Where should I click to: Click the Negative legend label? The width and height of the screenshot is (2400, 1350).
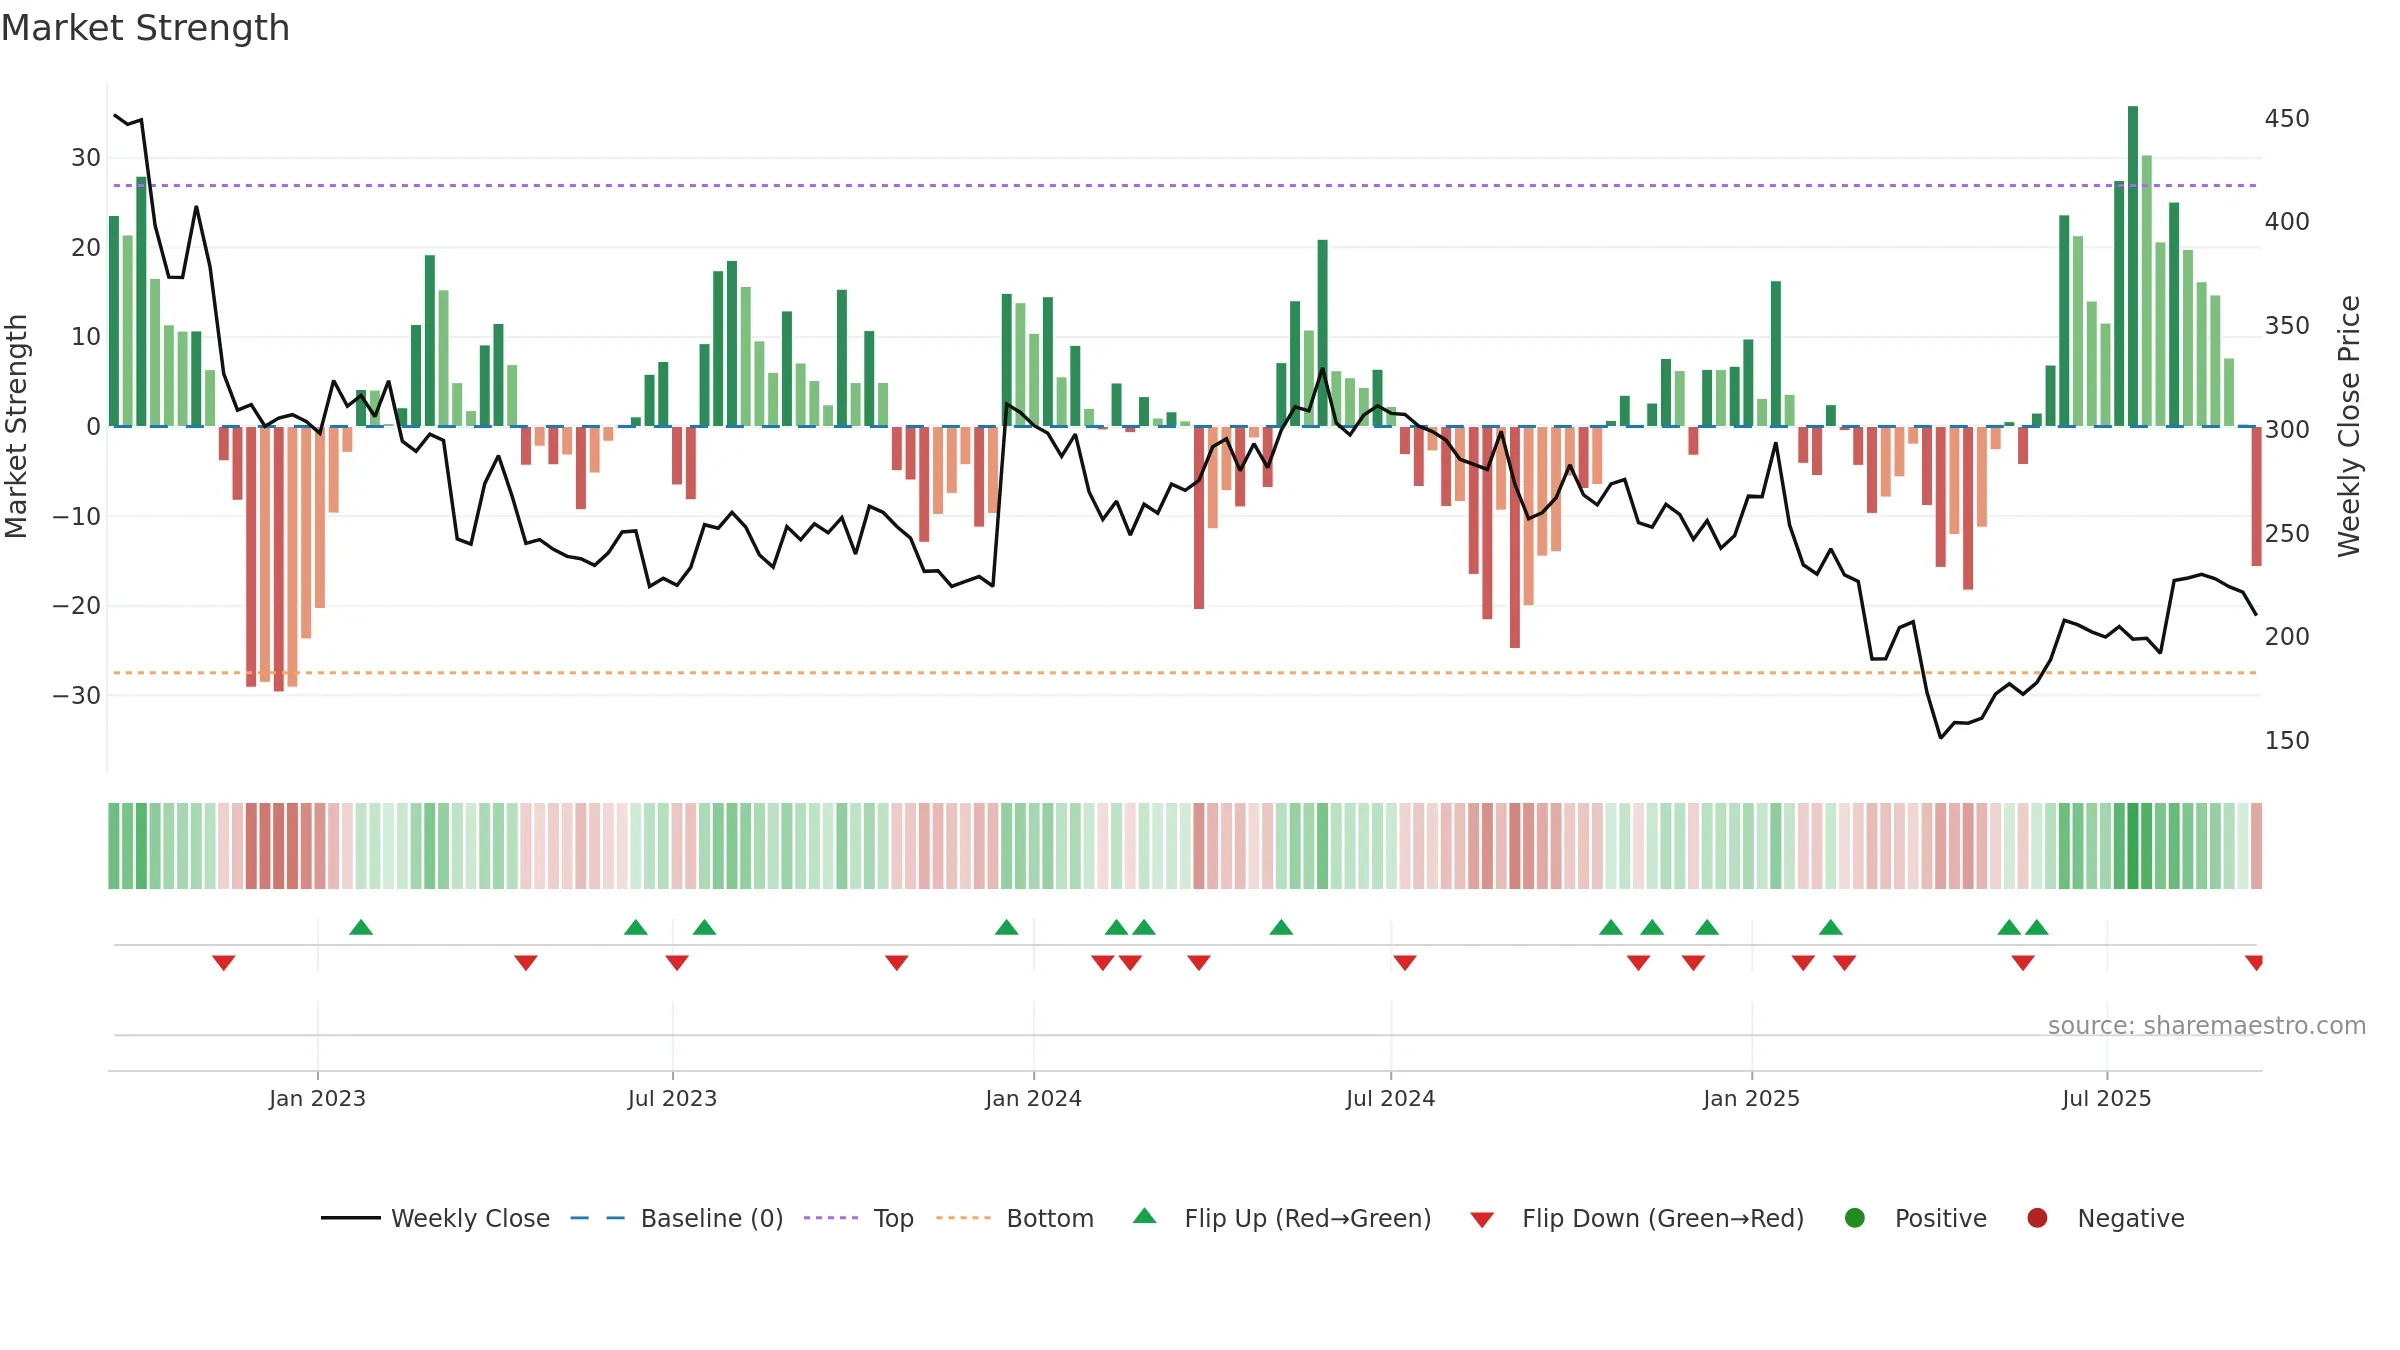pos(2131,1218)
